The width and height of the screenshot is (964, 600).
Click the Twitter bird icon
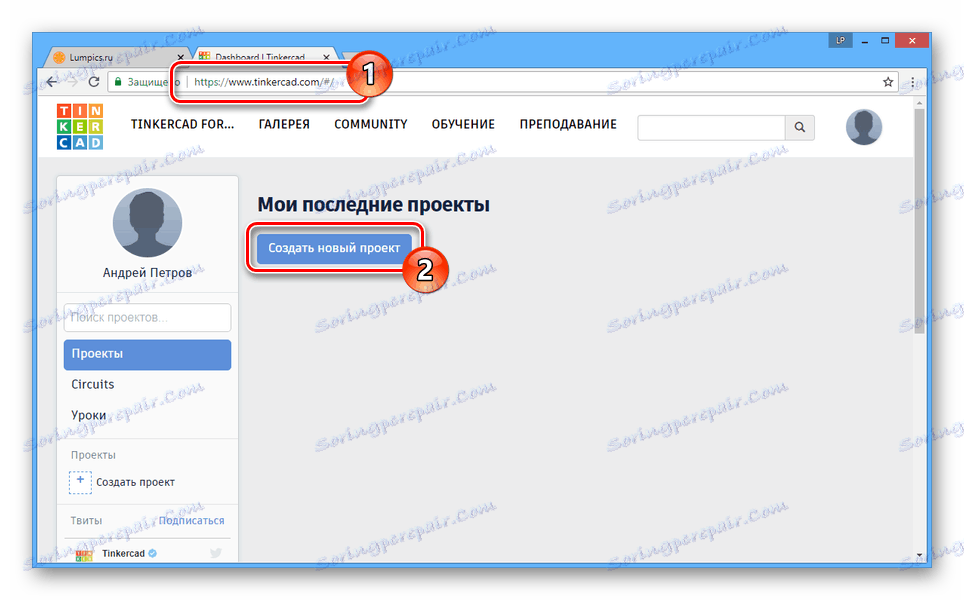coord(215,553)
